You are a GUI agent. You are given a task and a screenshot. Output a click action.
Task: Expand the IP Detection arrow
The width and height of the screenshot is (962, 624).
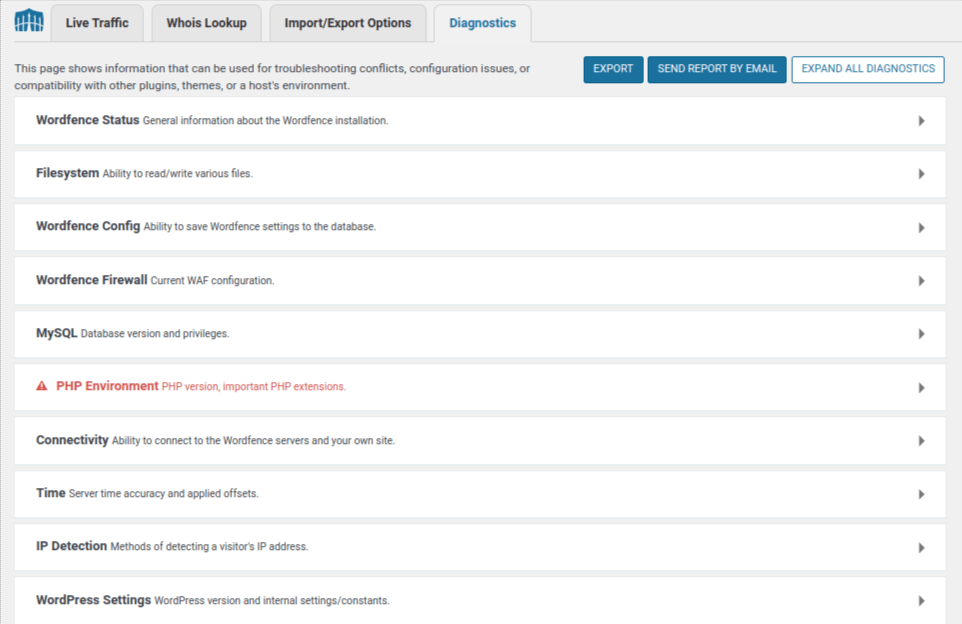tap(921, 548)
